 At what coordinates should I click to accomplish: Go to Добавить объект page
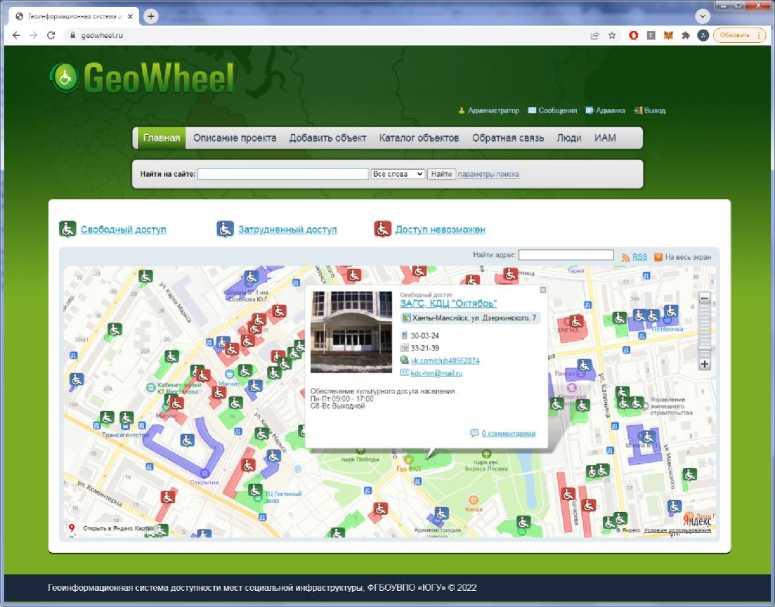328,138
